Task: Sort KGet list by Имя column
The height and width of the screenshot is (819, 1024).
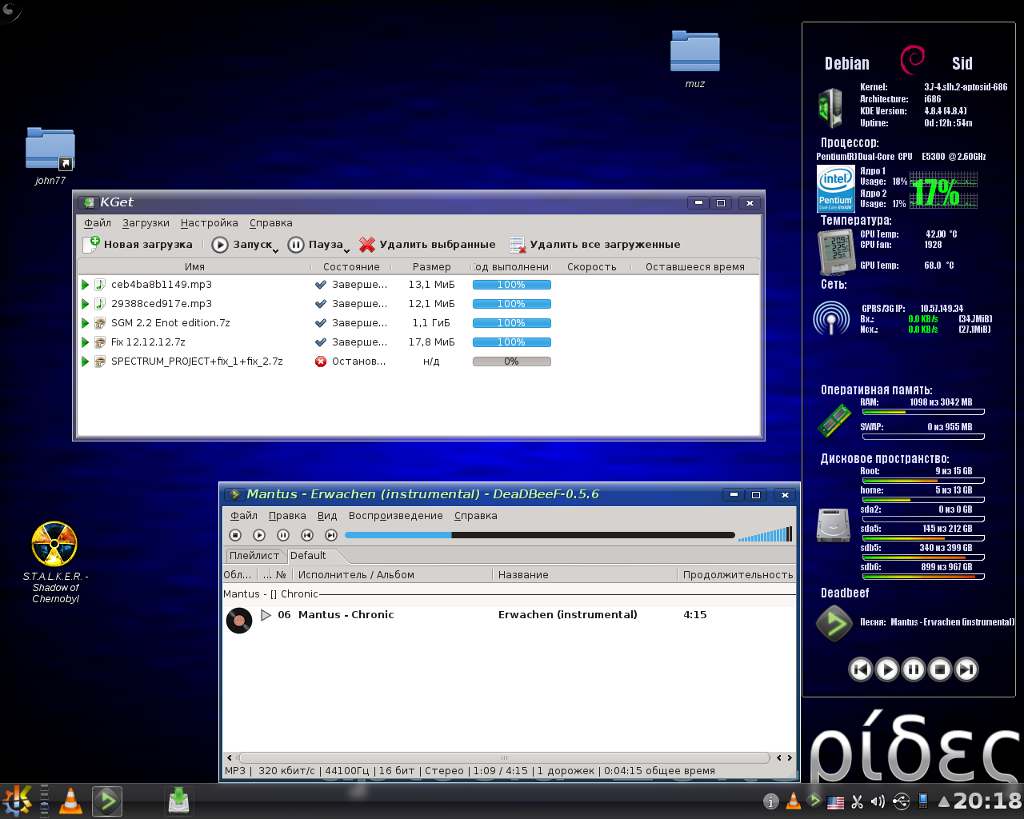Action: [194, 266]
